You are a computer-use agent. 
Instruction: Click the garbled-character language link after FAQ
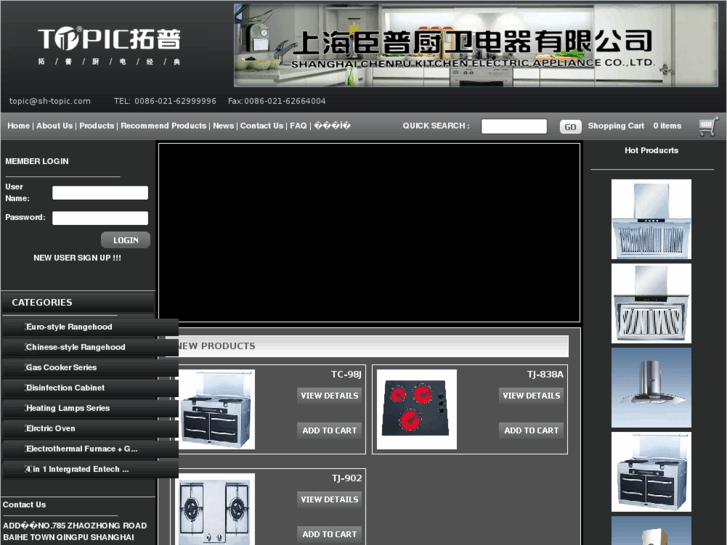(332, 126)
